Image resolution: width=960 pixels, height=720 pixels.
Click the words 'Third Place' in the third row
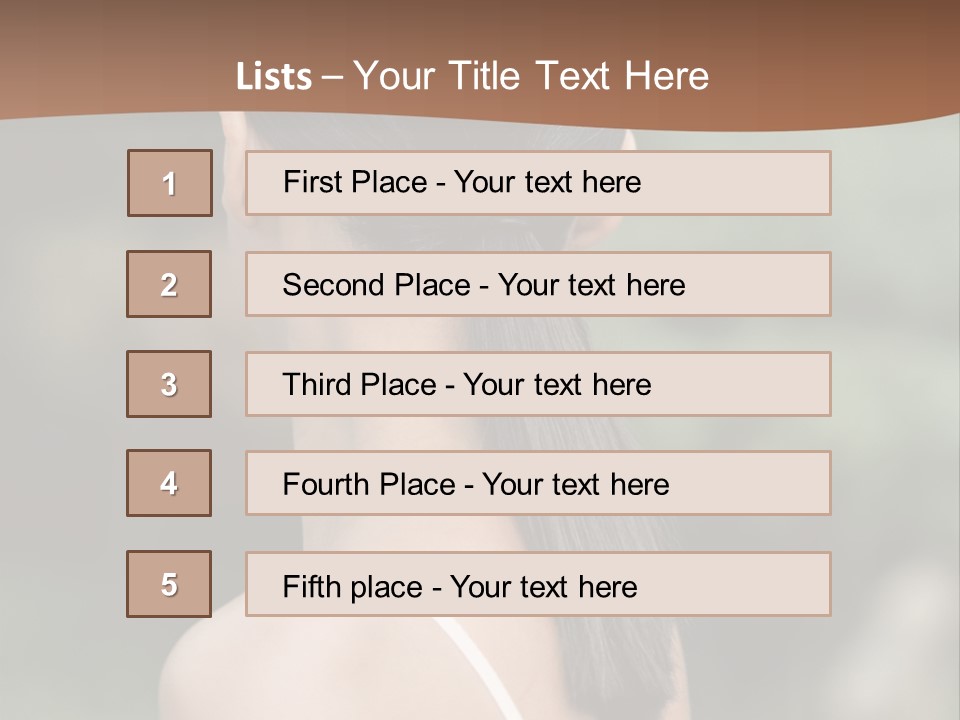pyautogui.click(x=359, y=384)
